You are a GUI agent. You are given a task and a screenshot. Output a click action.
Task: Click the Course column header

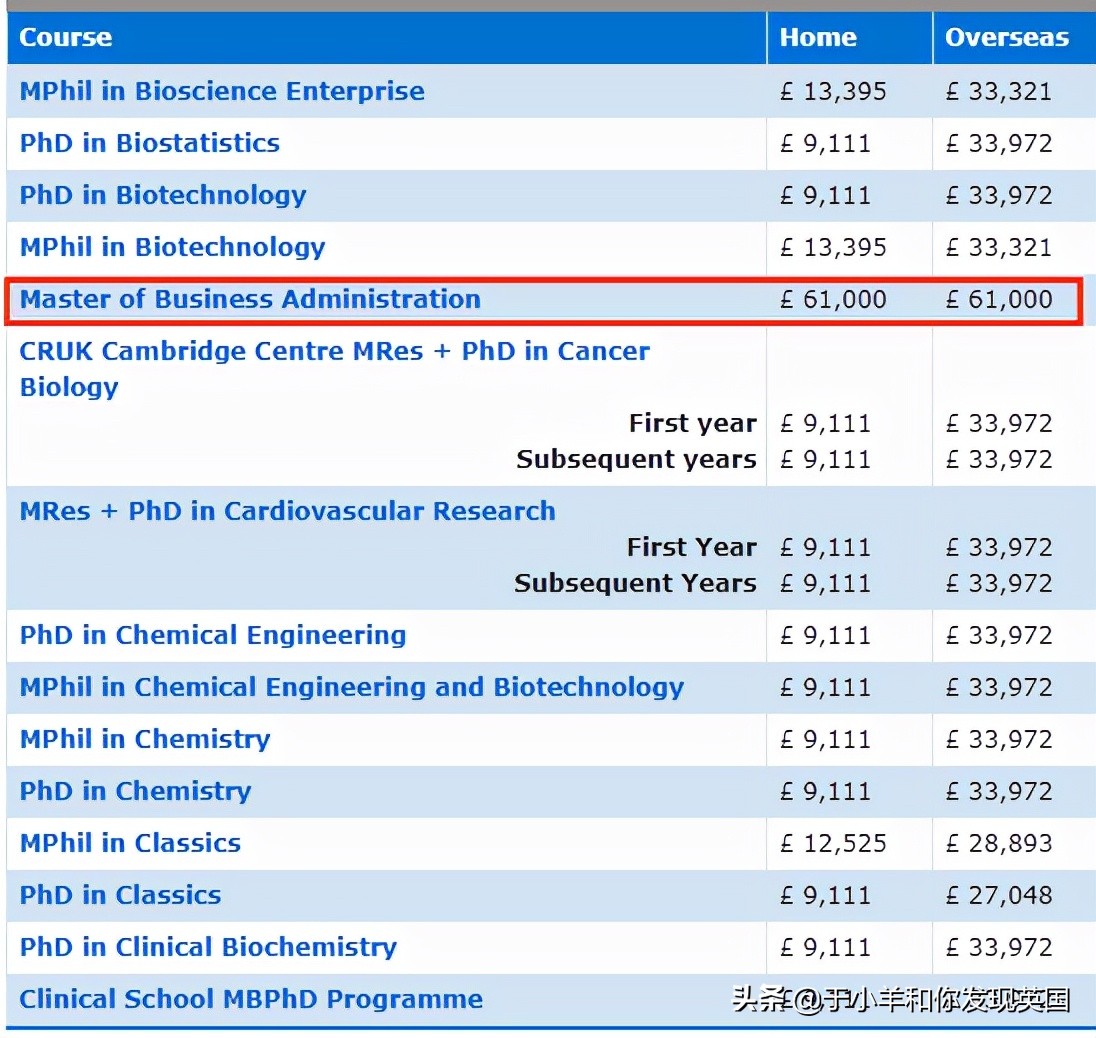(65, 38)
